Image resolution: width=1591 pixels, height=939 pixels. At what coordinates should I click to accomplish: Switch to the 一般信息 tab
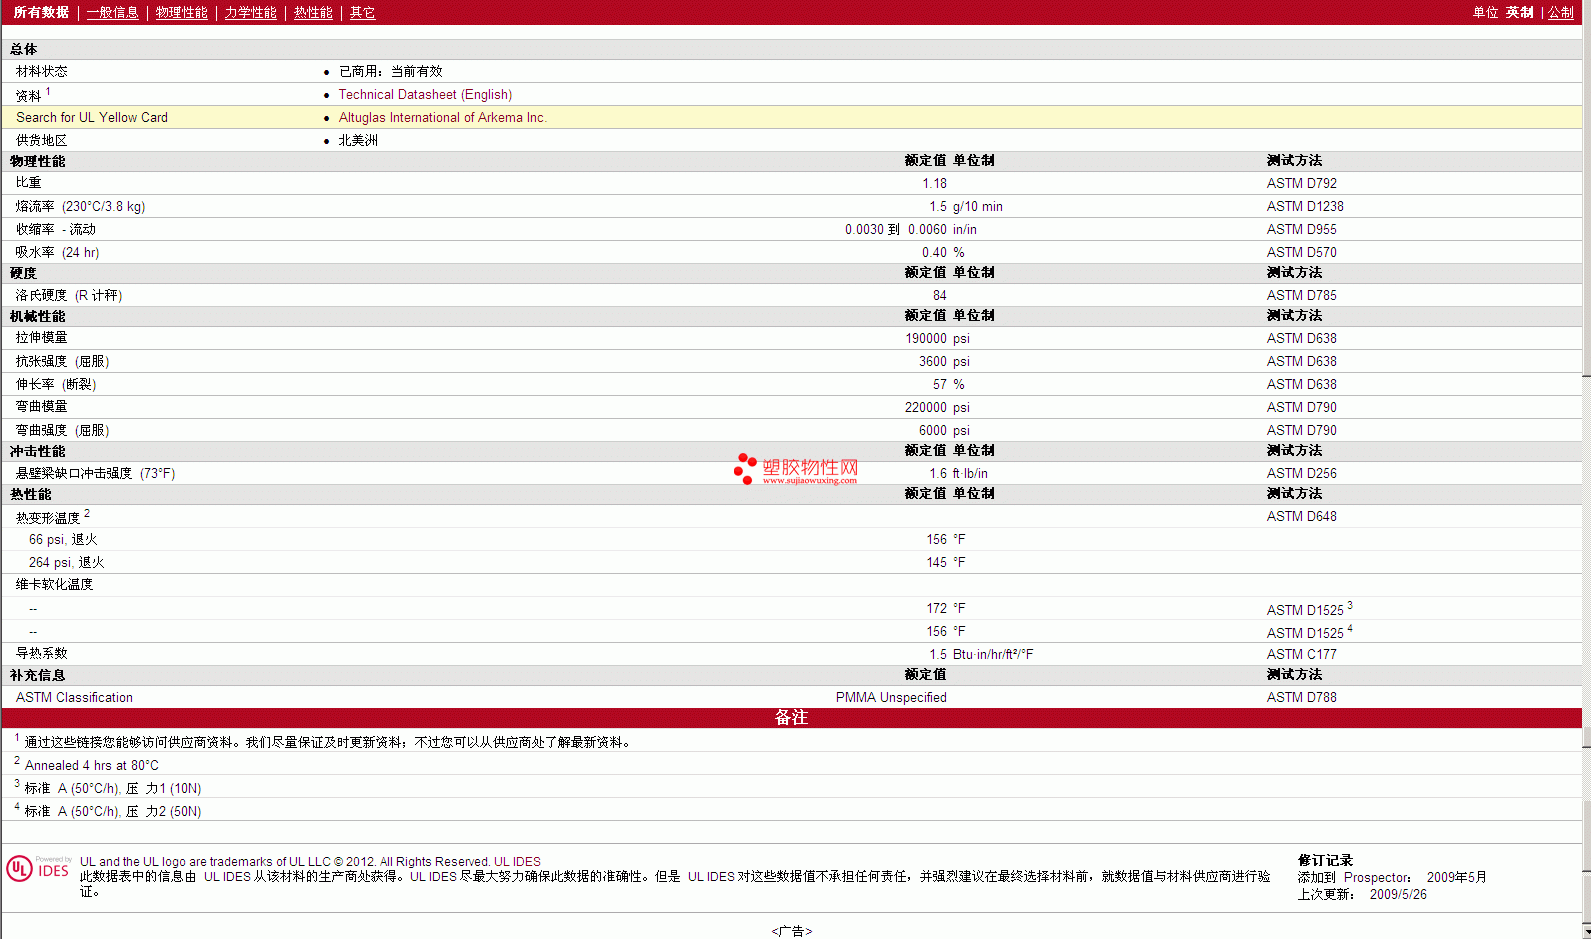[113, 12]
